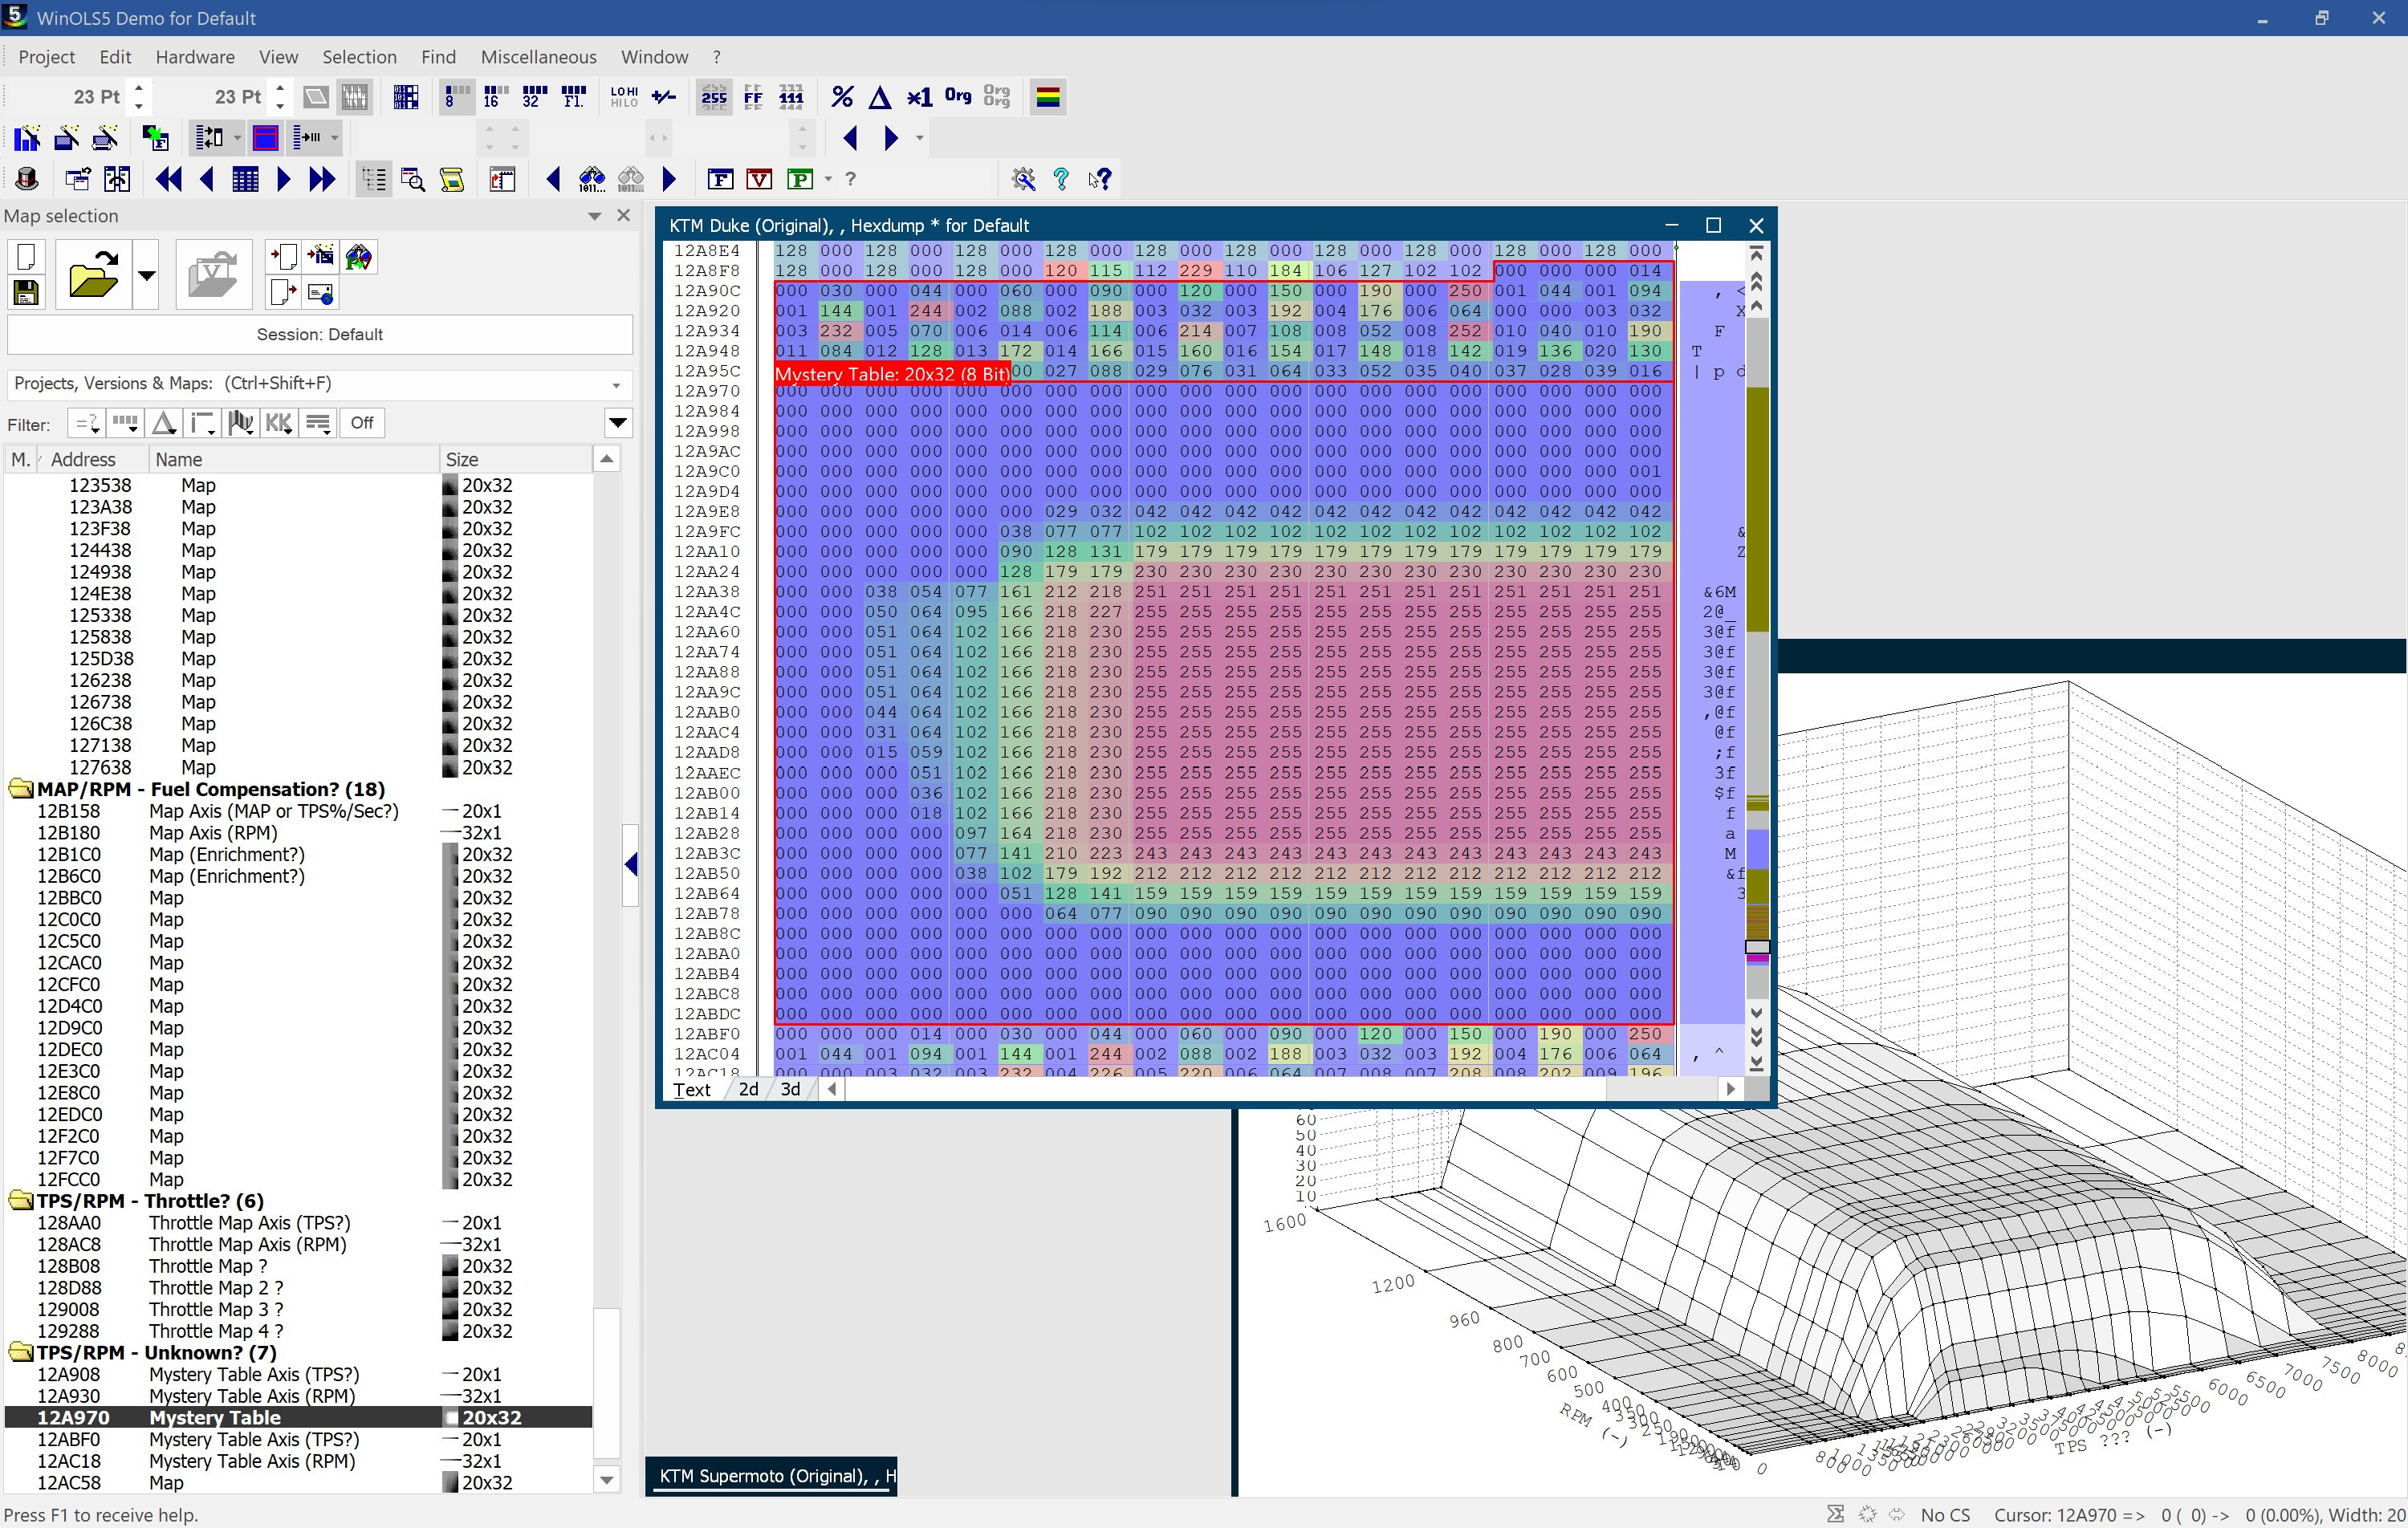Toggle 16-bit data width mode
The image size is (2408, 1528).
point(495,97)
